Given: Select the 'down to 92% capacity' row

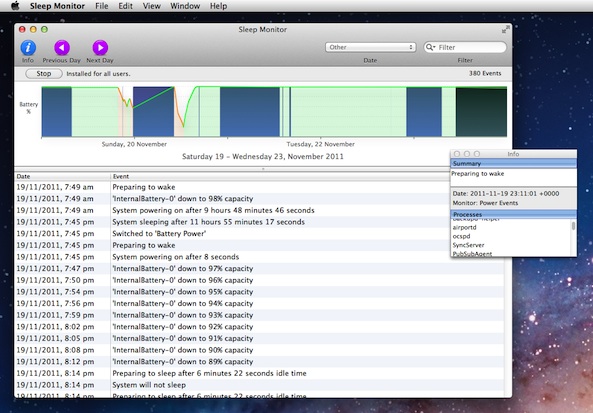Looking at the screenshot, I should click(x=259, y=327).
